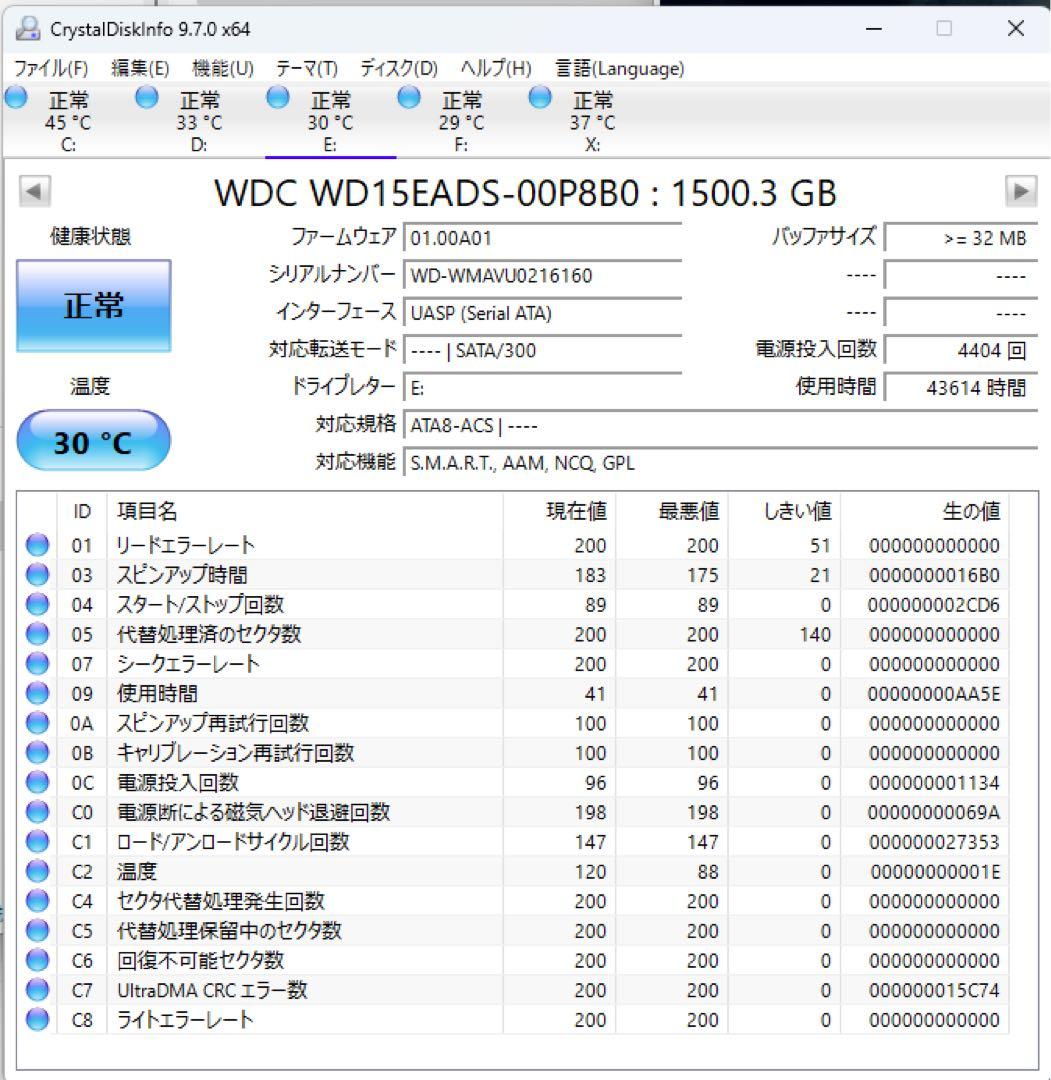The image size is (1051, 1080).
Task: Open the ヘルプ(H) menu
Action: click(495, 69)
